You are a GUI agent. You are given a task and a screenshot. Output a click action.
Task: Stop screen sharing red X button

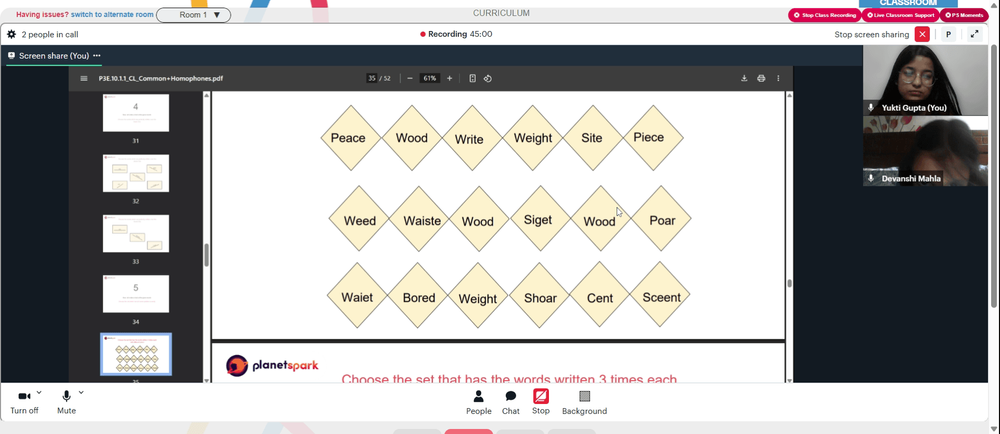tap(922, 34)
